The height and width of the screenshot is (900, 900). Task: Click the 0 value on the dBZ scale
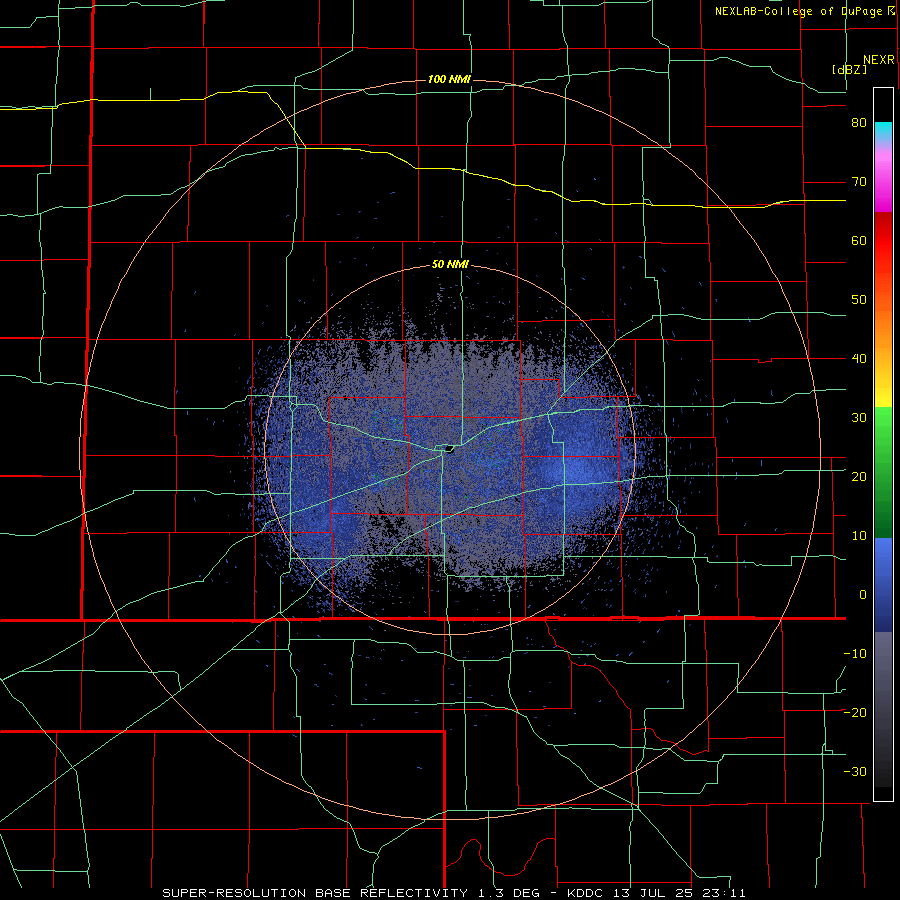(863, 595)
